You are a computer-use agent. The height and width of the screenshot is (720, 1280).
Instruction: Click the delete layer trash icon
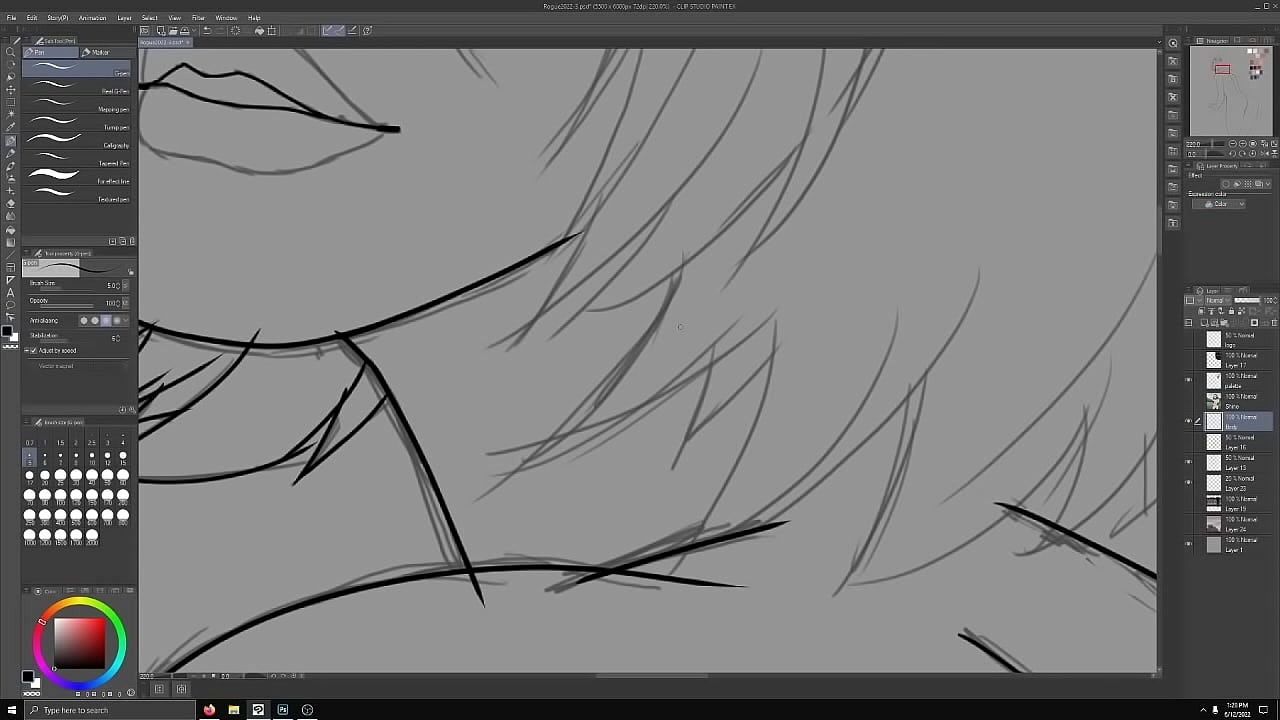coord(1274,323)
